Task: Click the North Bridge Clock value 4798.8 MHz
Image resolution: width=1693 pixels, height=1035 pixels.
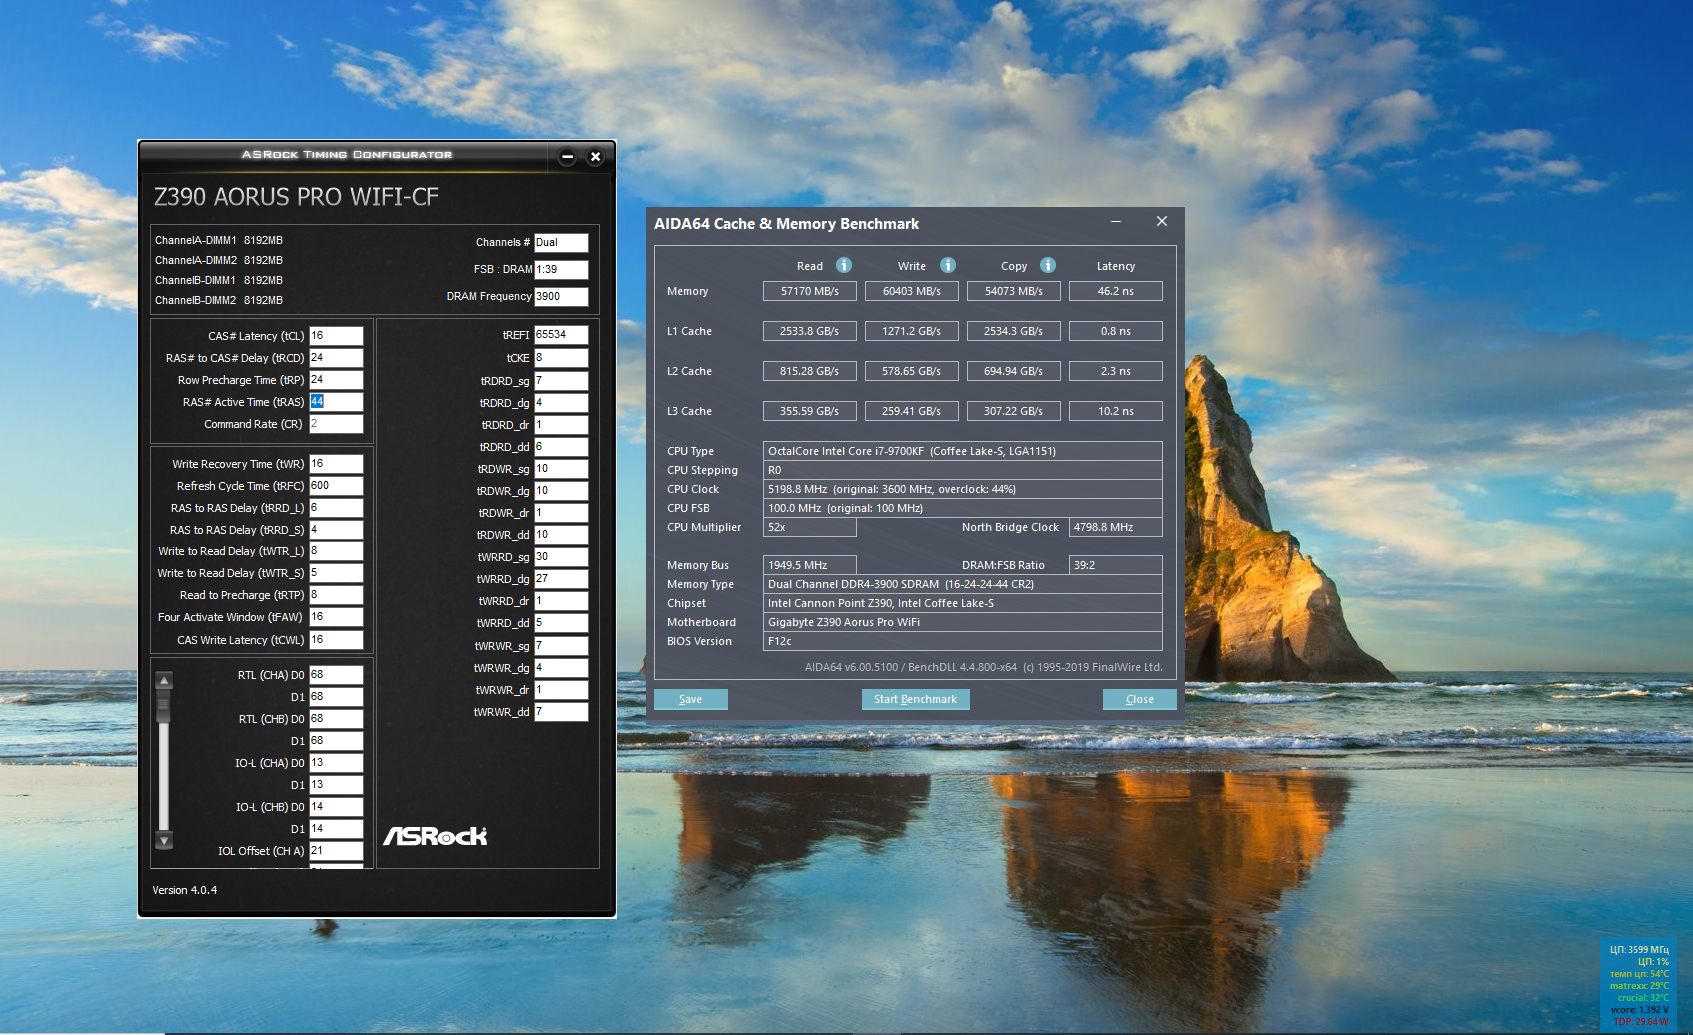Action: pyautogui.click(x=1116, y=527)
